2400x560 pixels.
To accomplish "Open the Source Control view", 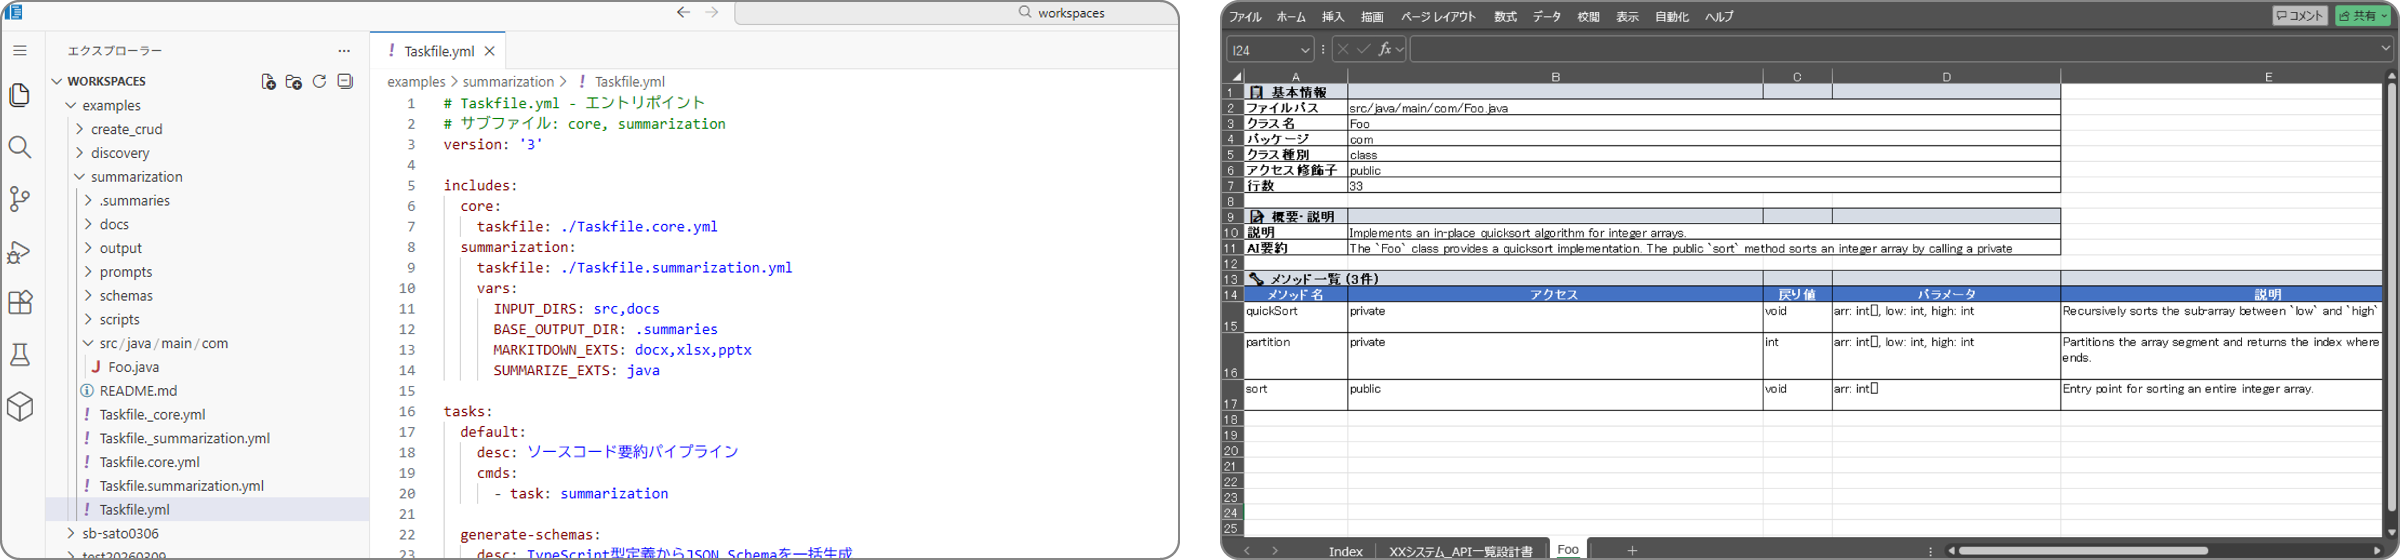I will (x=20, y=199).
